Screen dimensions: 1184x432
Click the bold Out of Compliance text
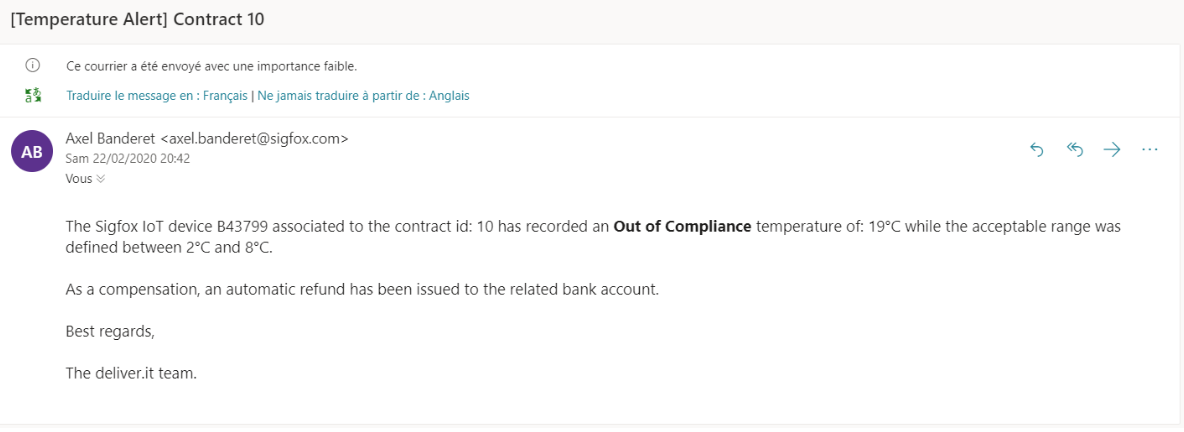pos(683,227)
